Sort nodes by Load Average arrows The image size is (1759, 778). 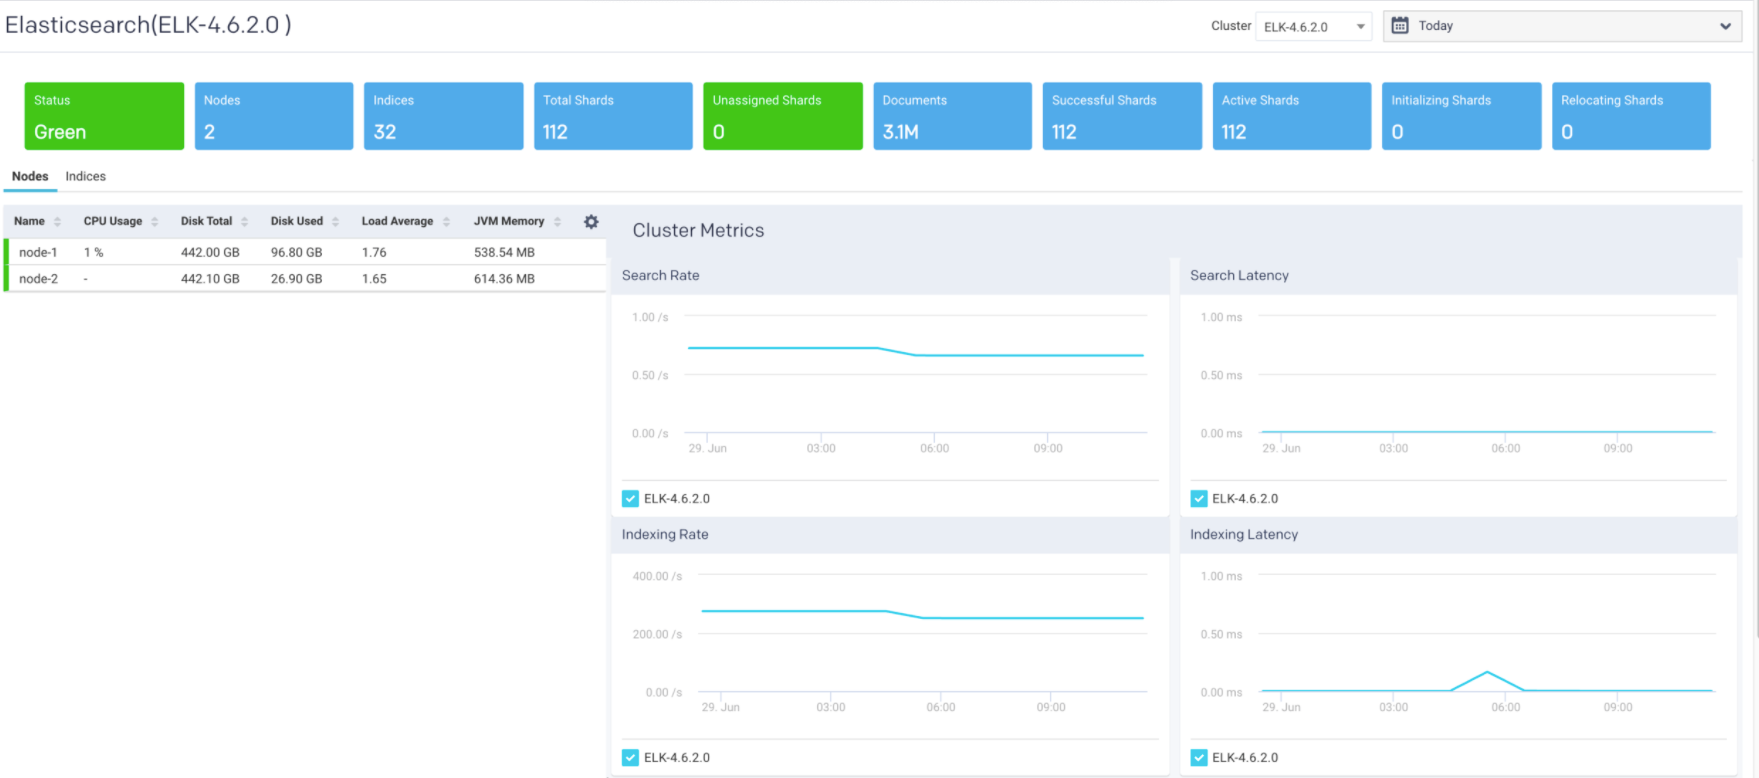446,222
